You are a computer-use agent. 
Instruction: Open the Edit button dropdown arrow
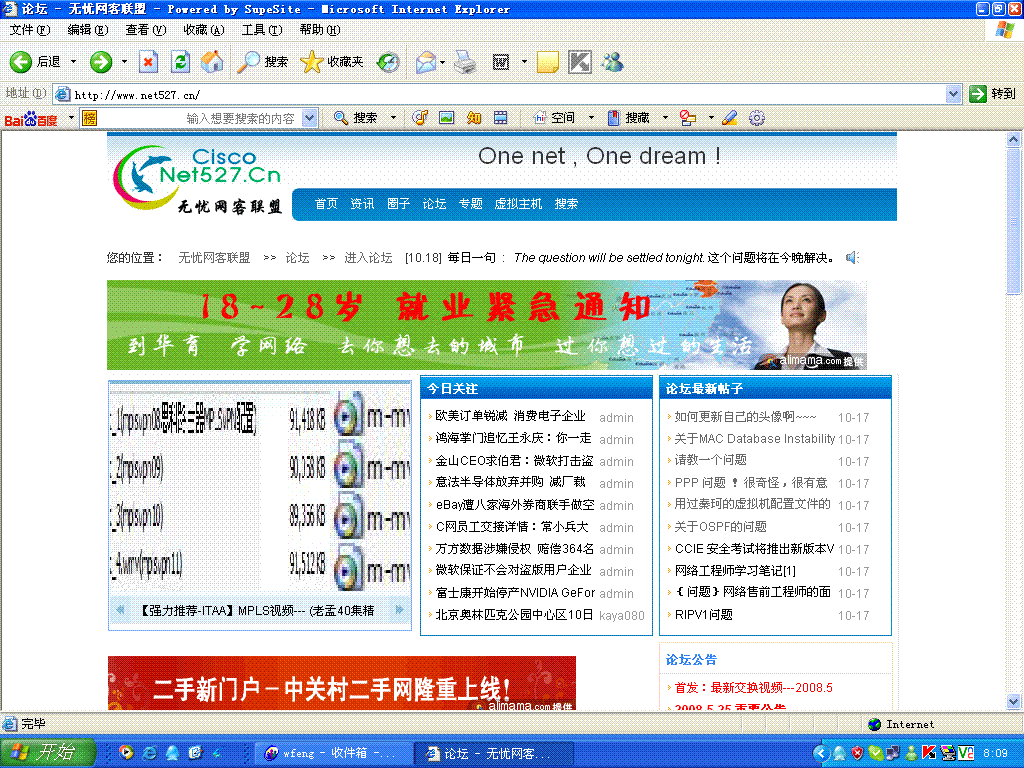(524, 63)
